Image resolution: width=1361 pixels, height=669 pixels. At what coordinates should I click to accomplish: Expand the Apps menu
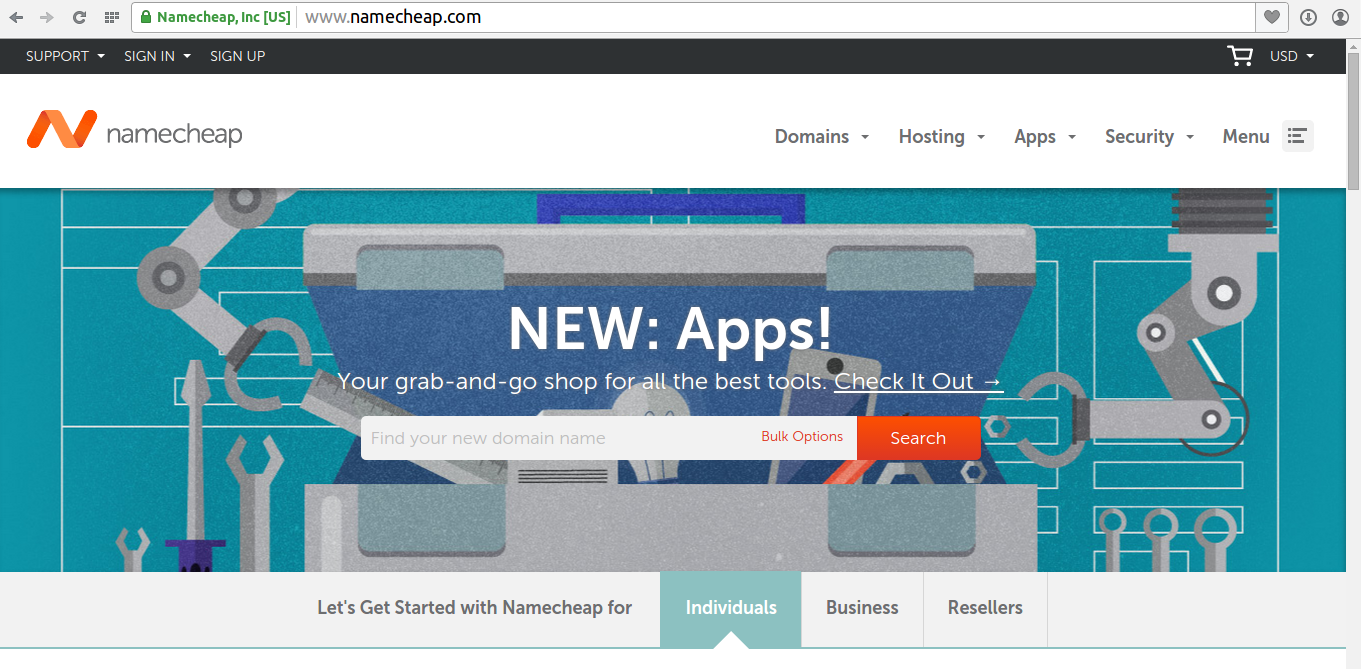[1045, 137]
